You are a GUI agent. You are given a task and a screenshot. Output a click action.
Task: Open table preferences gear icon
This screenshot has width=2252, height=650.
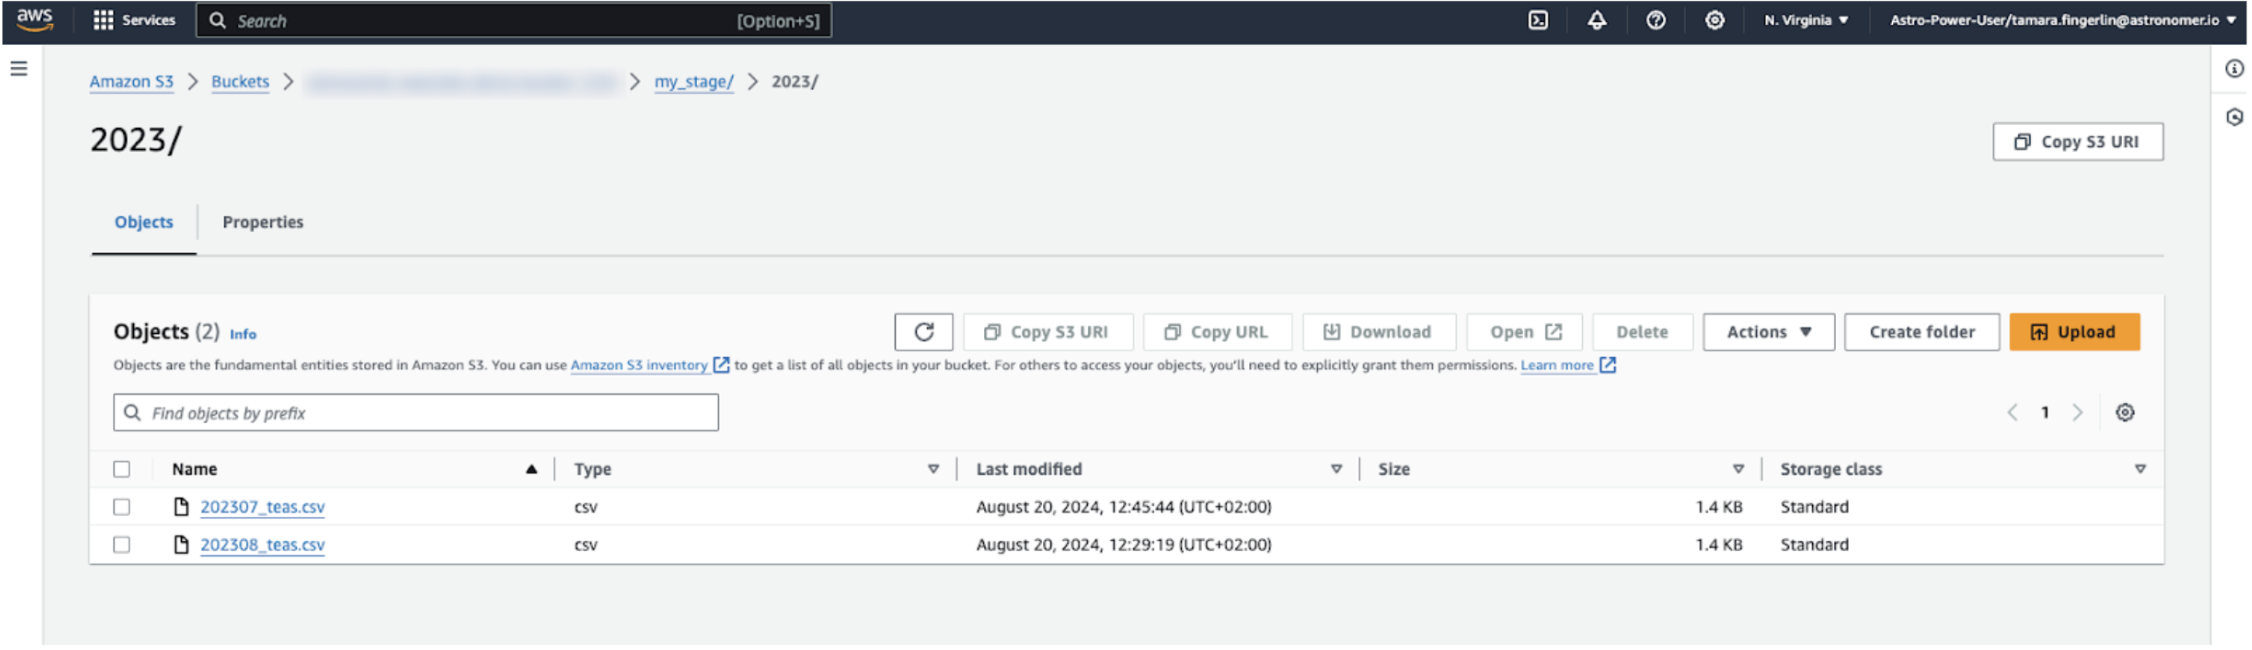tap(2125, 413)
